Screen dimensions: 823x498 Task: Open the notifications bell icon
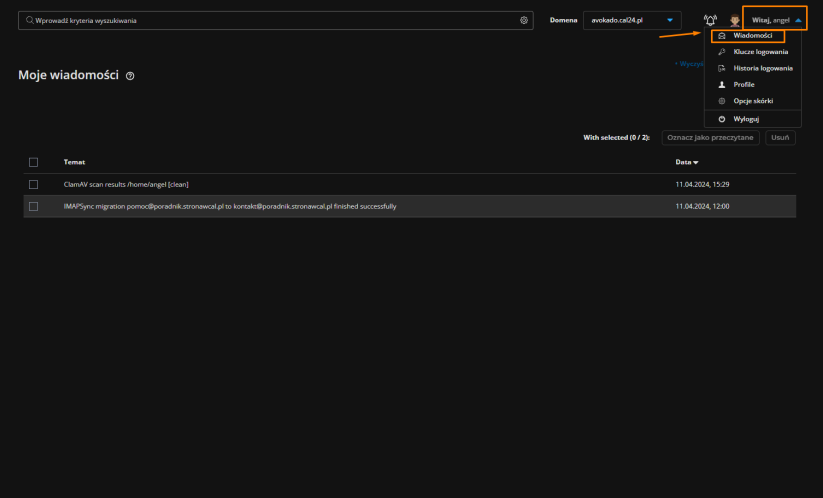[710, 20]
